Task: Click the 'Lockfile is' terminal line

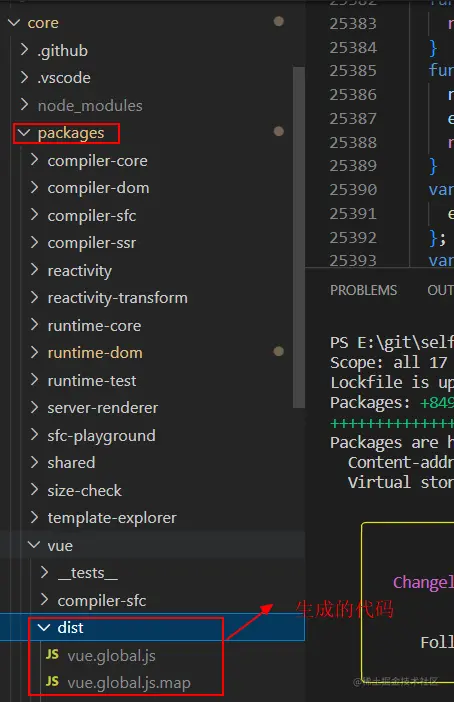Action: tap(392, 382)
